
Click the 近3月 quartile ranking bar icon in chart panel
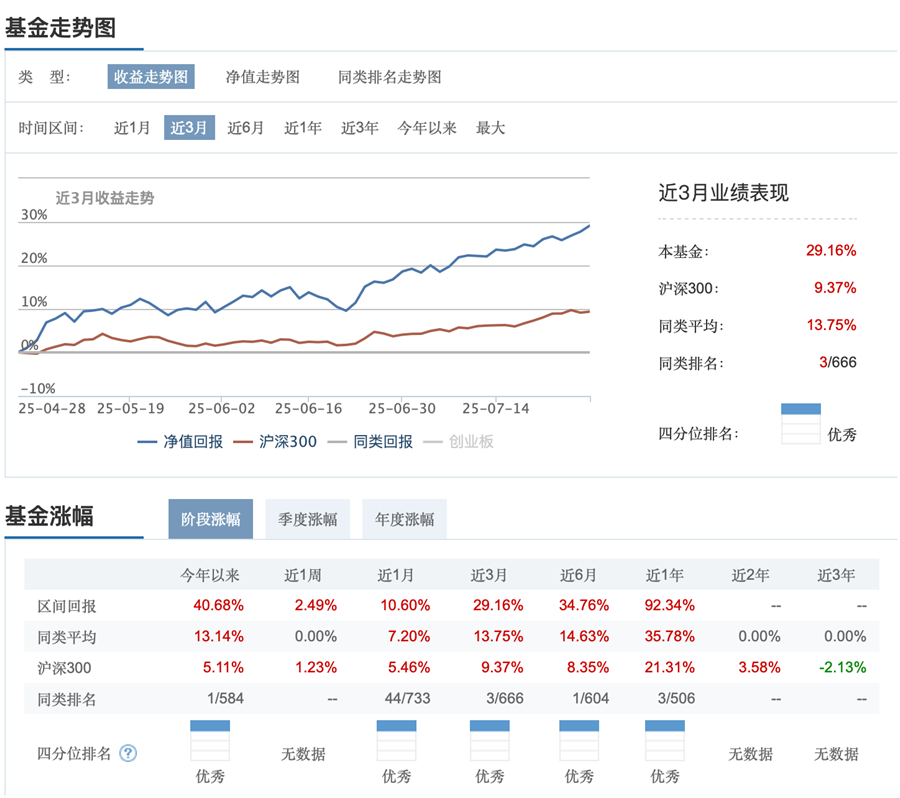[801, 424]
